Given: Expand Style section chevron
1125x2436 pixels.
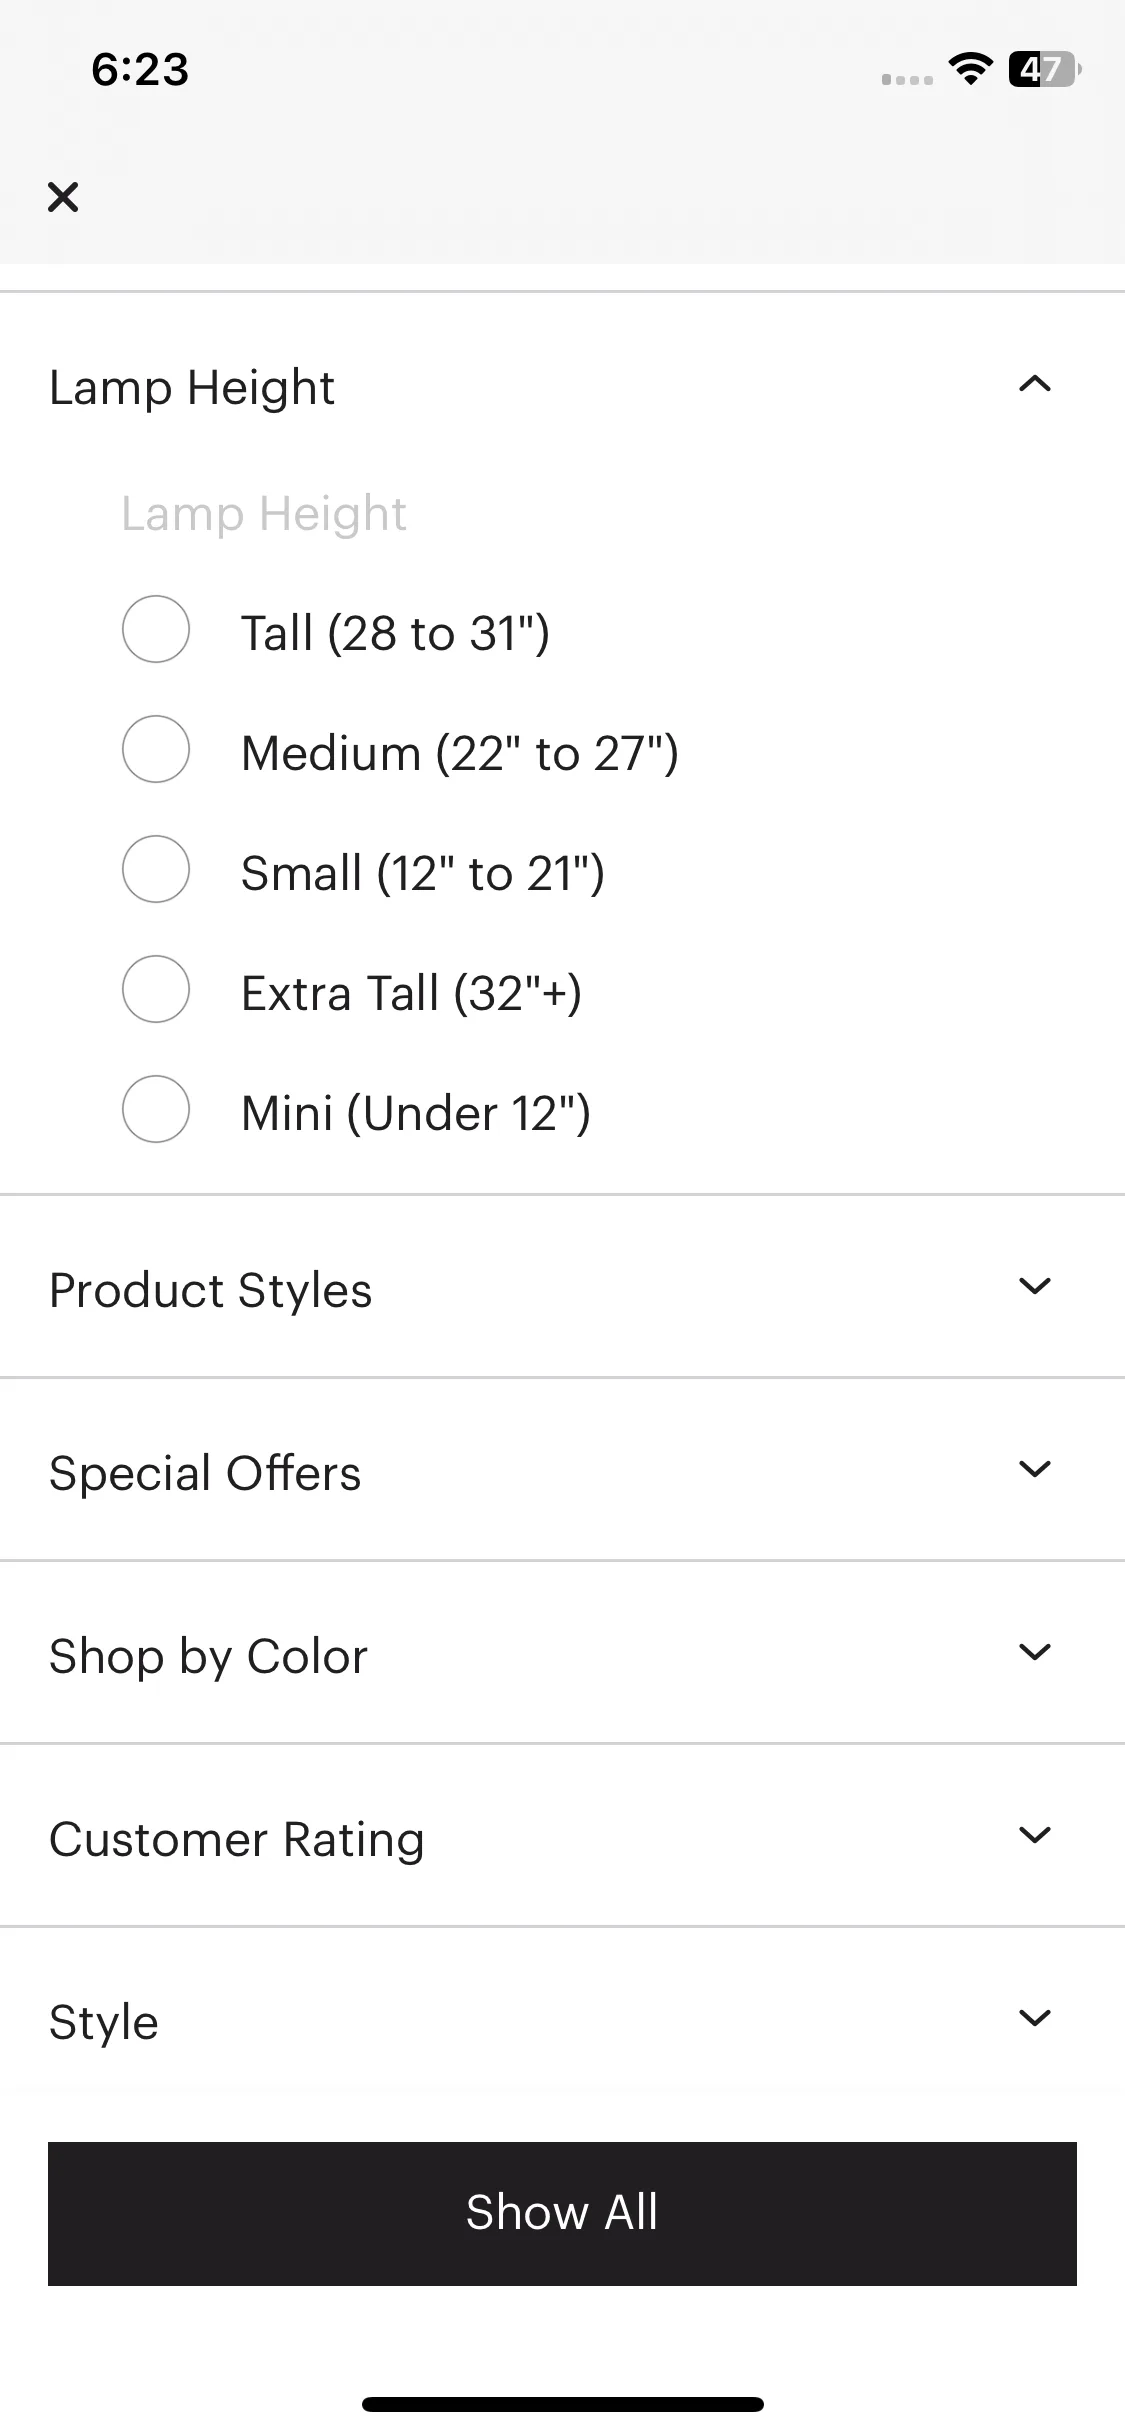Looking at the screenshot, I should click(1035, 2018).
